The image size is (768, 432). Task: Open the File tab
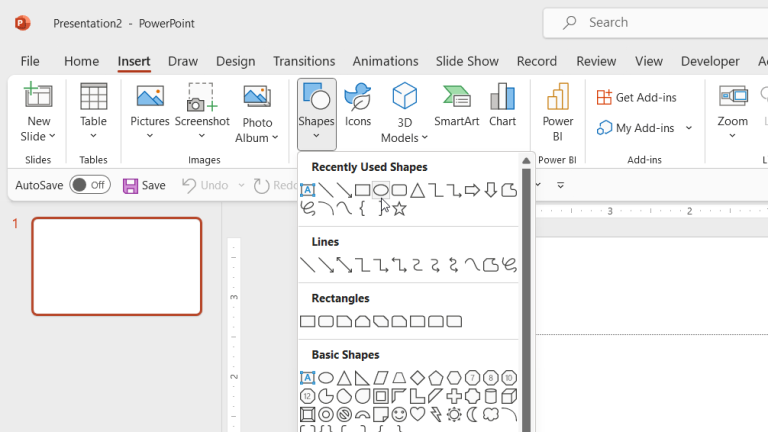(x=30, y=61)
